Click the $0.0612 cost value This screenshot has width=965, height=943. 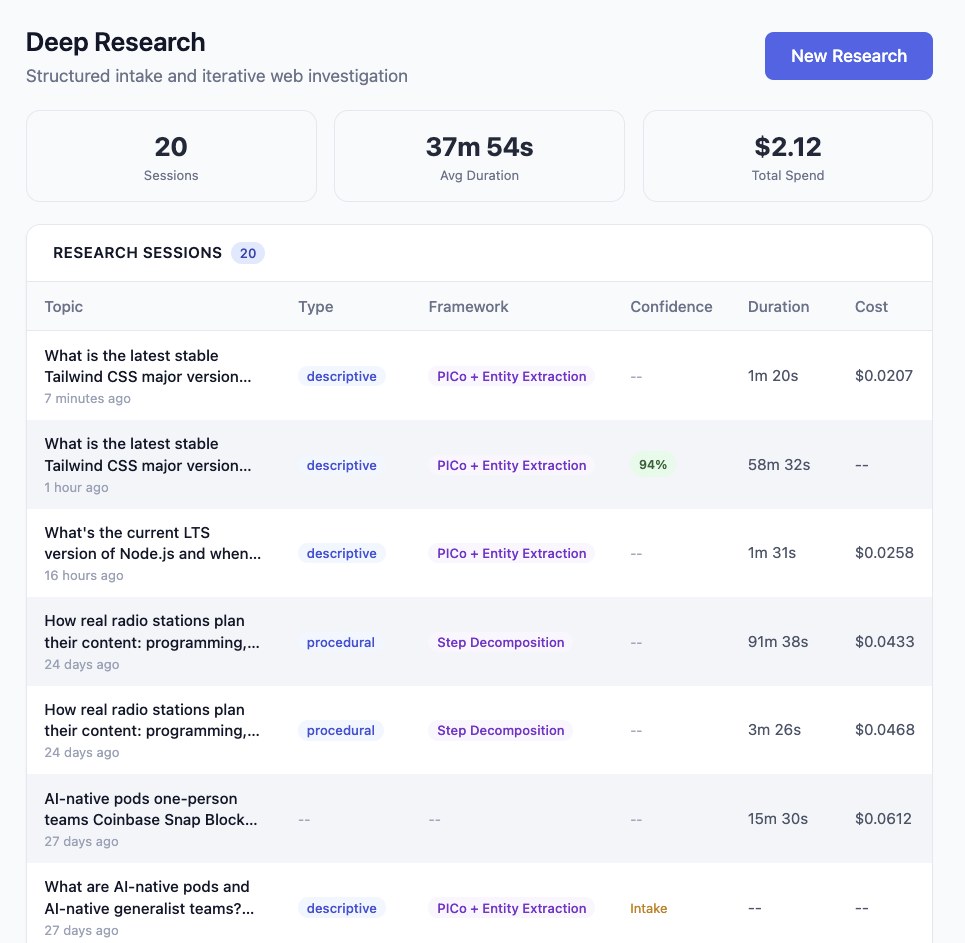pyautogui.click(x=883, y=819)
